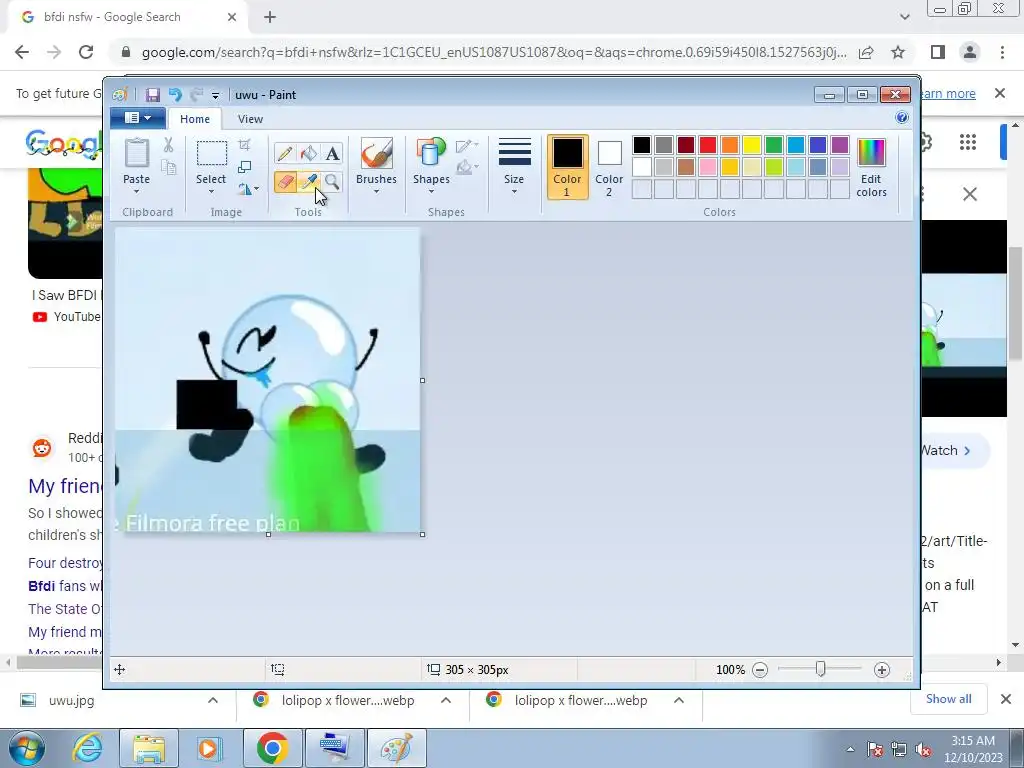This screenshot has width=1024, height=768.
Task: Click the Cut scissors icon in Clipboard
Action: pyautogui.click(x=168, y=145)
